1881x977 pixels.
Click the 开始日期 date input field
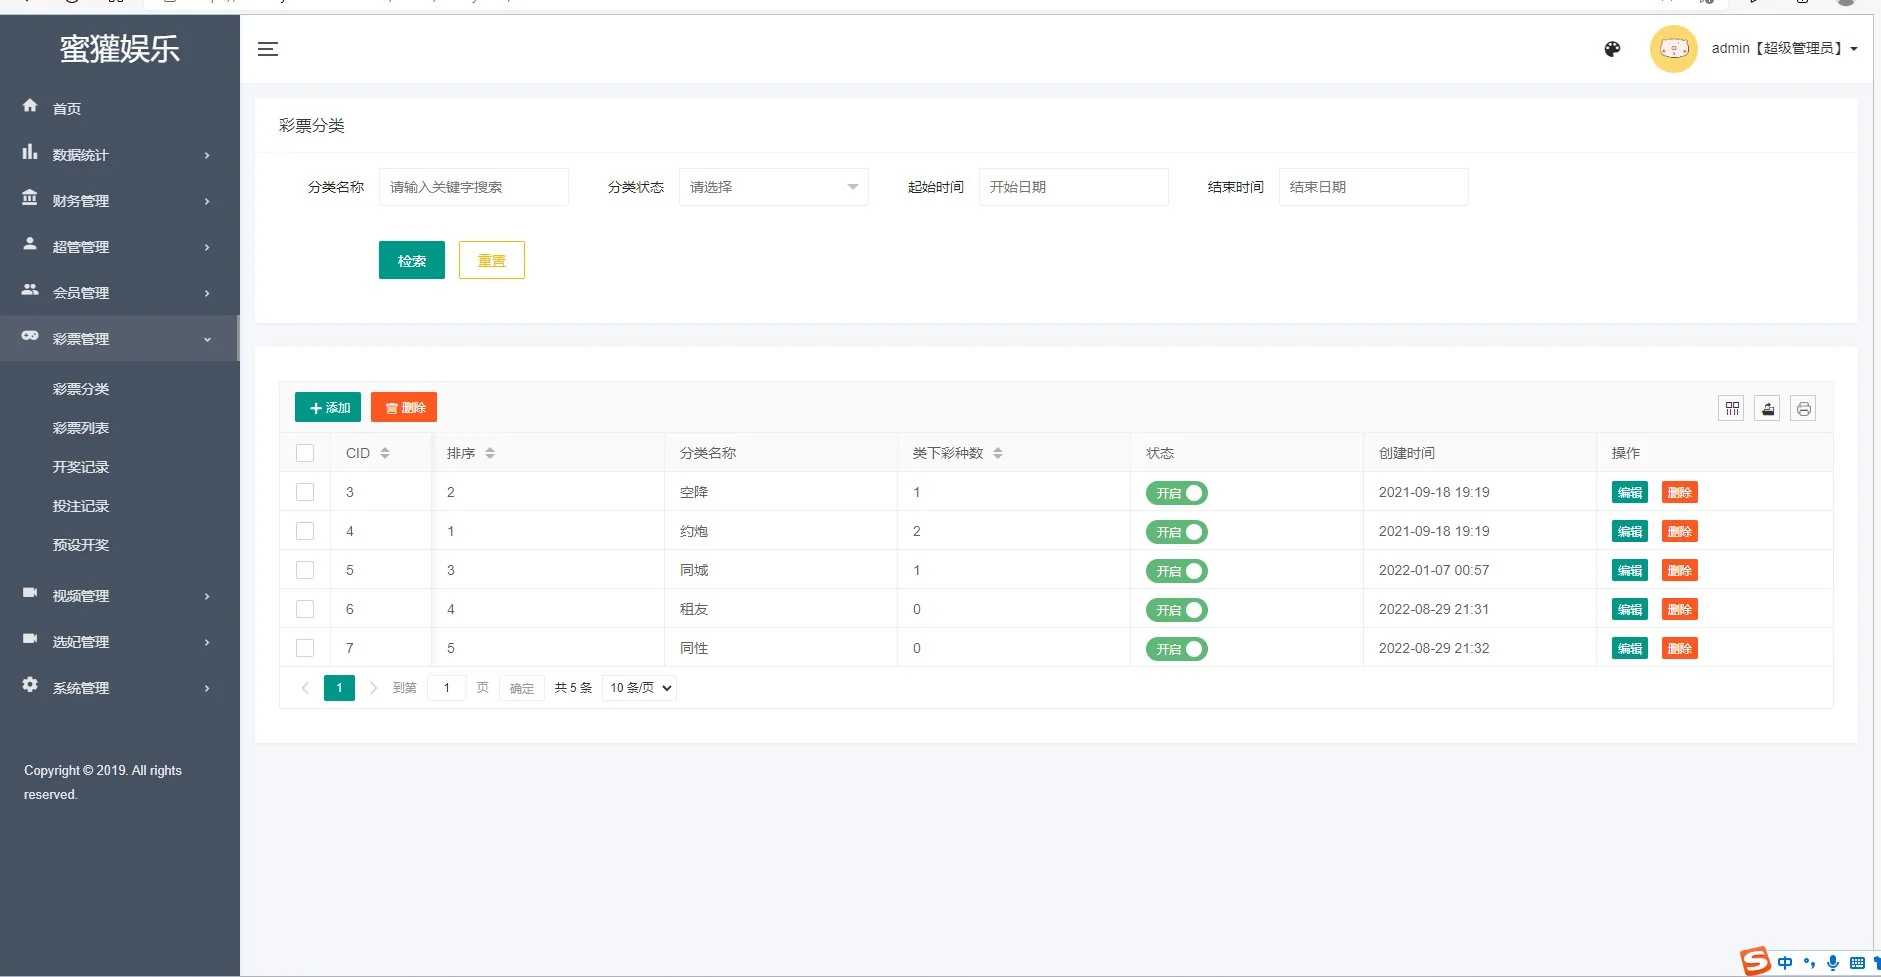click(x=1073, y=187)
